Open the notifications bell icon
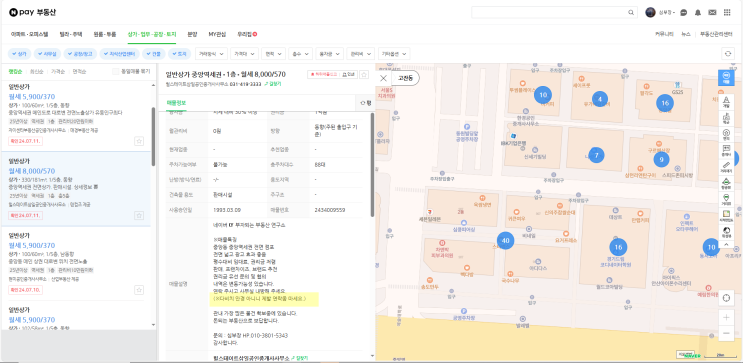743x363 pixels. [698, 12]
